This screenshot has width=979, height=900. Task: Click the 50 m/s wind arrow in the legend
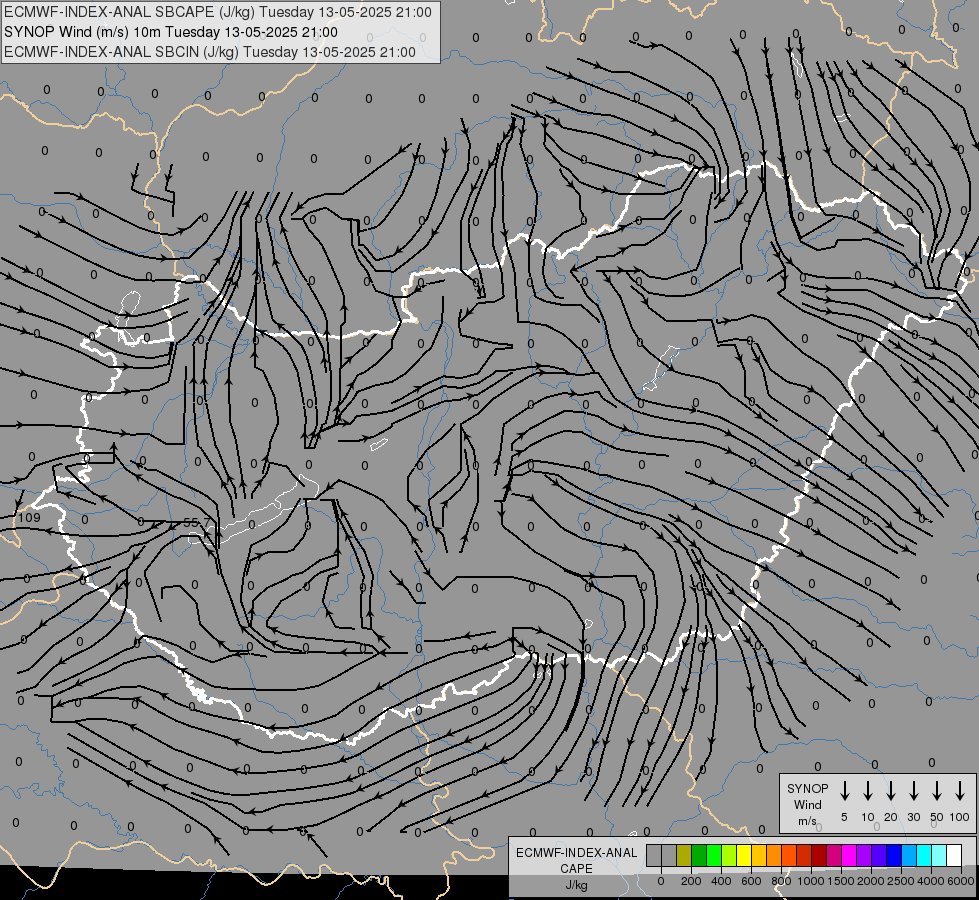click(x=937, y=791)
